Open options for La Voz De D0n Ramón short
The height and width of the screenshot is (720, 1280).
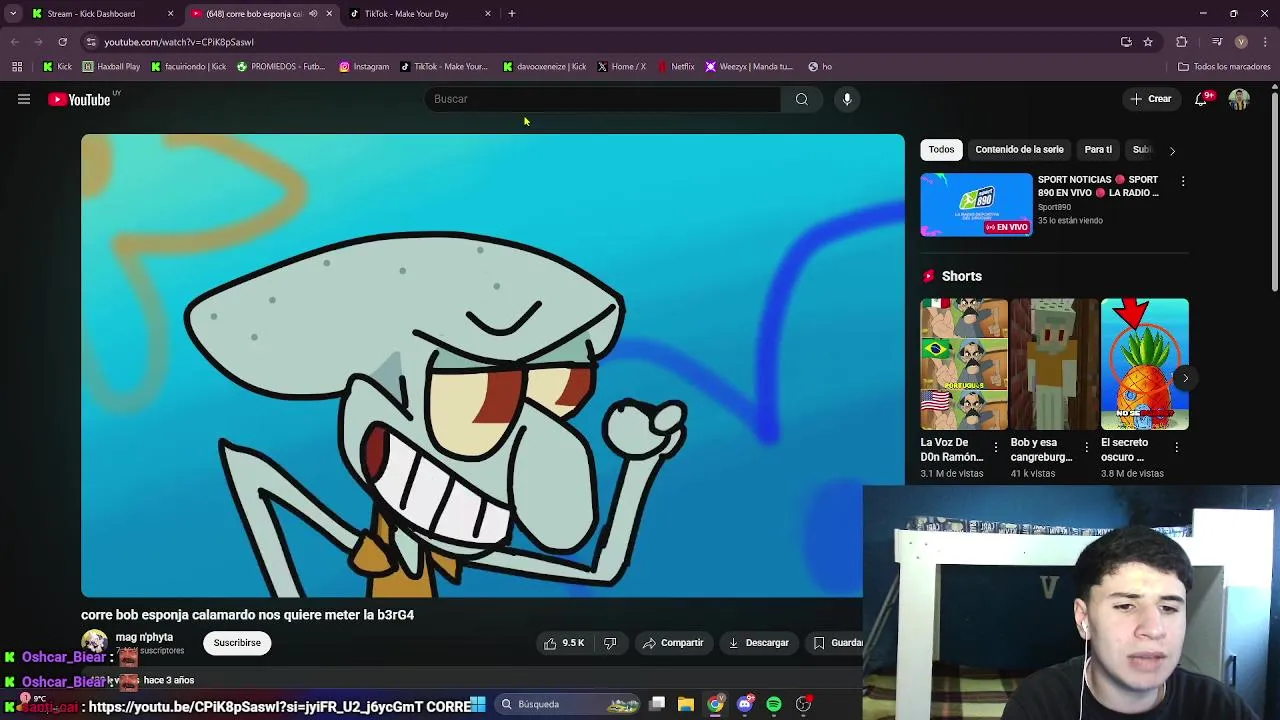pyautogui.click(x=996, y=447)
